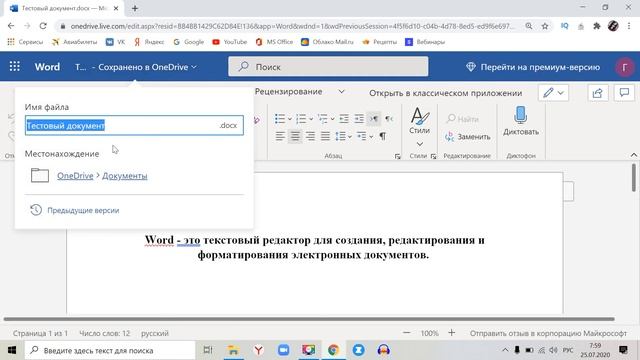Click the Заменить button
This screenshot has width=640, height=360.
coord(468,136)
